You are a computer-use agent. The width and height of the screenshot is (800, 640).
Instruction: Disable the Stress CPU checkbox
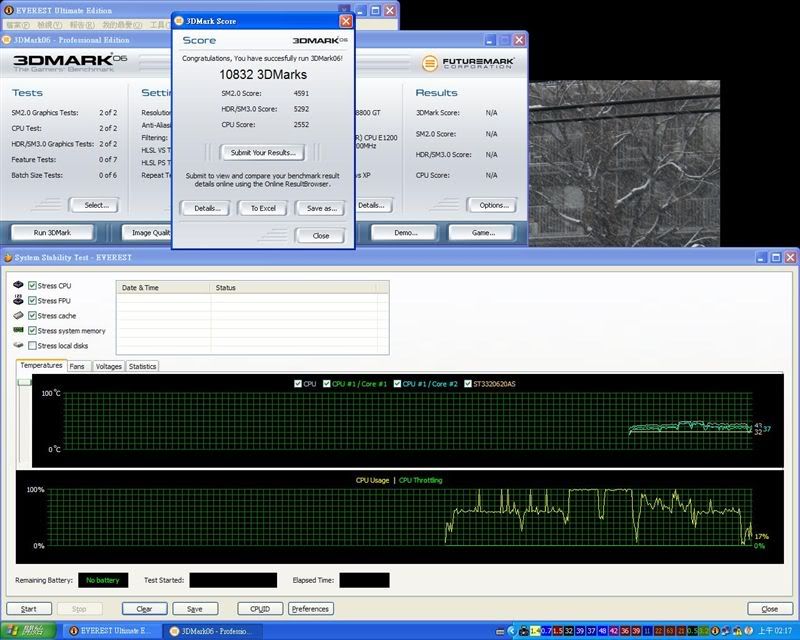coord(33,286)
